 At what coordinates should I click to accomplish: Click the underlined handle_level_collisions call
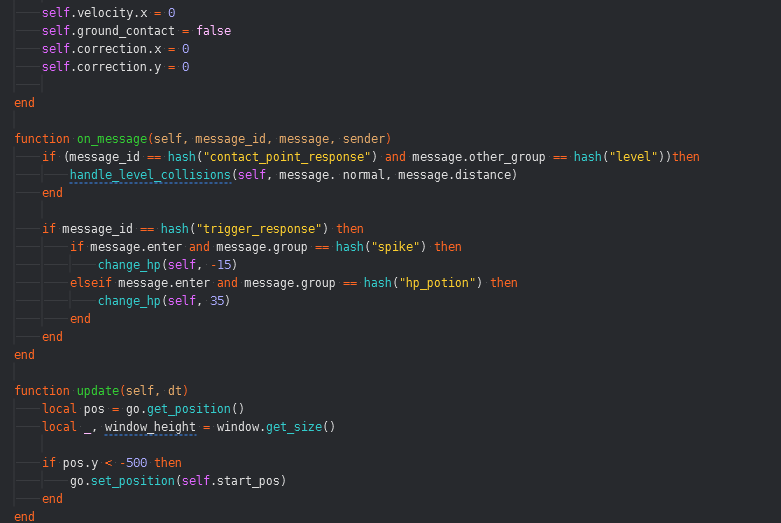150,175
